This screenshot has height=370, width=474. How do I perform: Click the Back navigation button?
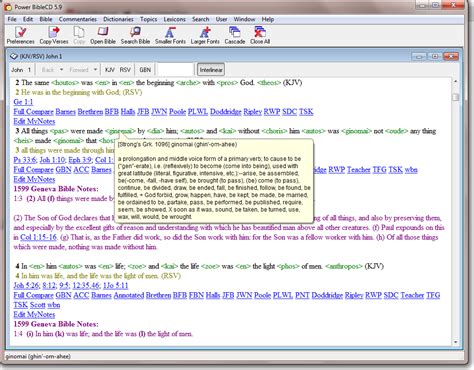pos(48,70)
